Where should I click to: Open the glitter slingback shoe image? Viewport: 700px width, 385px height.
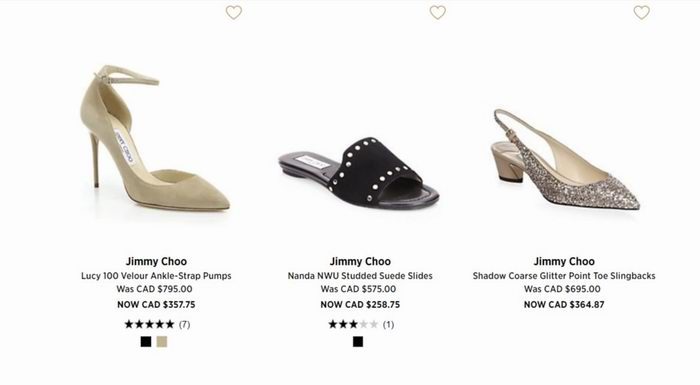(565, 159)
